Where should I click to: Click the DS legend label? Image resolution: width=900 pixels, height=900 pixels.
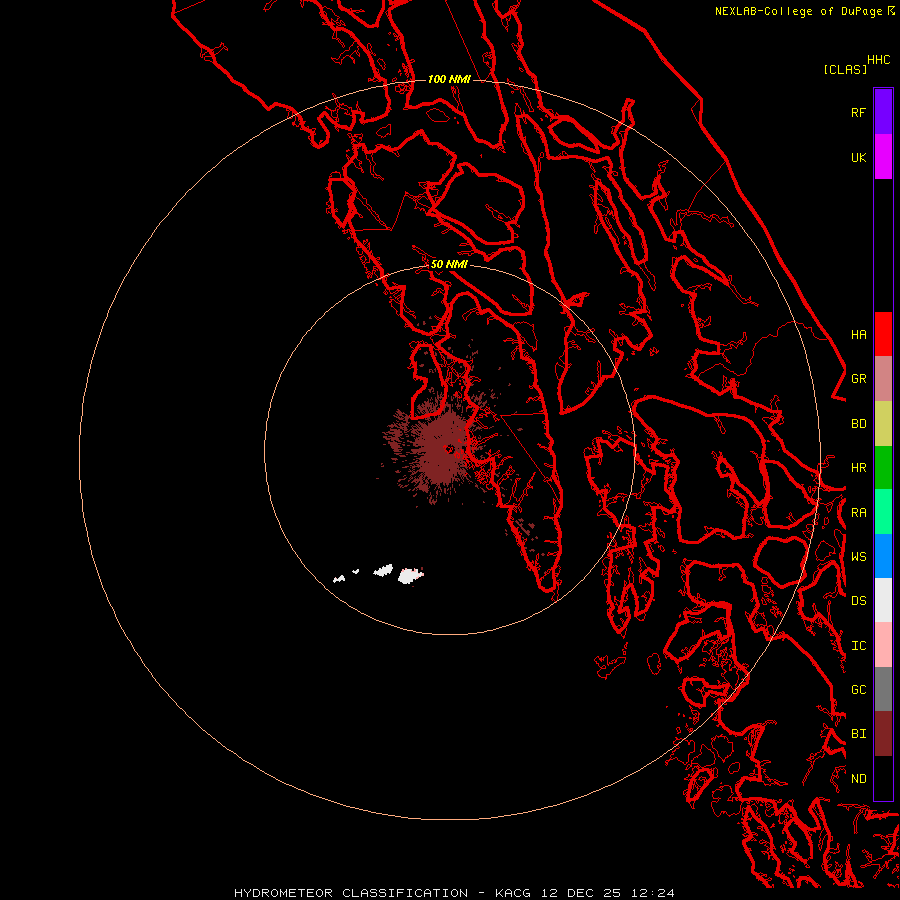pyautogui.click(x=858, y=601)
